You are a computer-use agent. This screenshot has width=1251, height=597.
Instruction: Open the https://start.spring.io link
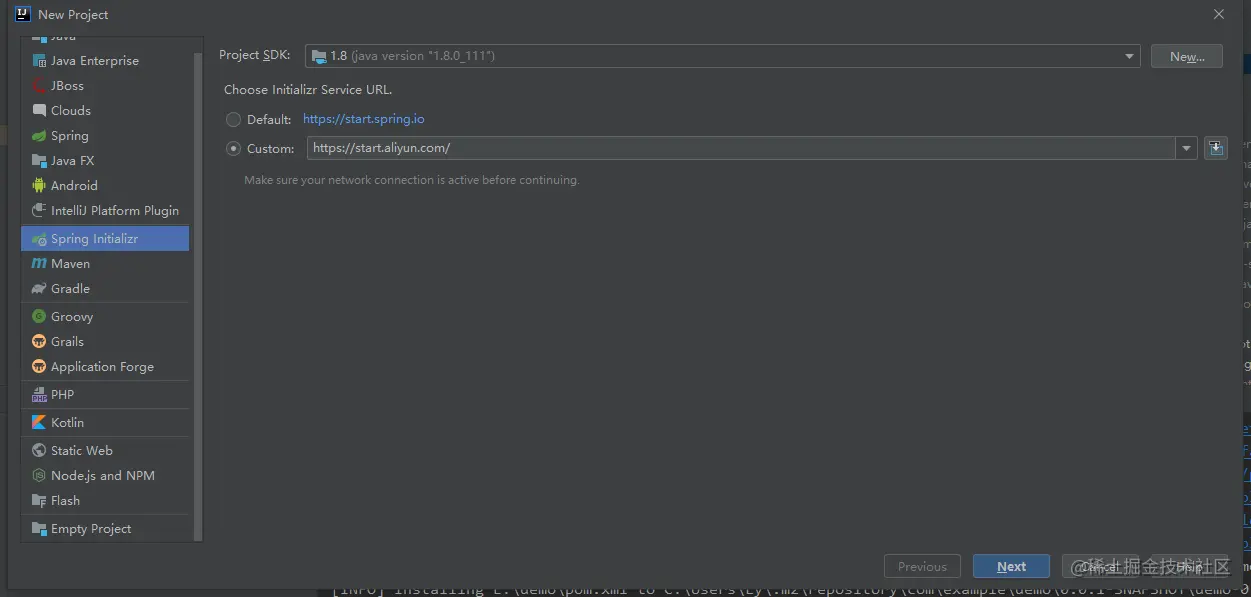(x=364, y=119)
